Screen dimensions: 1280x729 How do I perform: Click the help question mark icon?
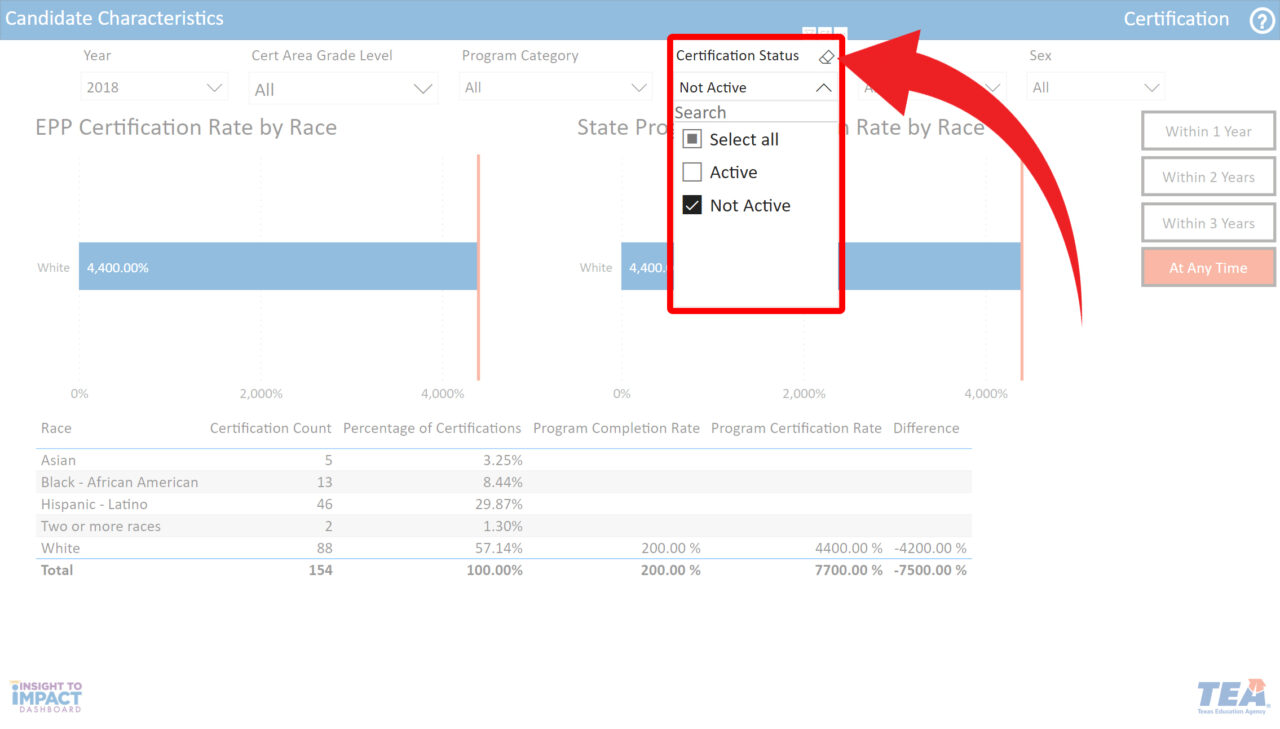pos(1262,20)
